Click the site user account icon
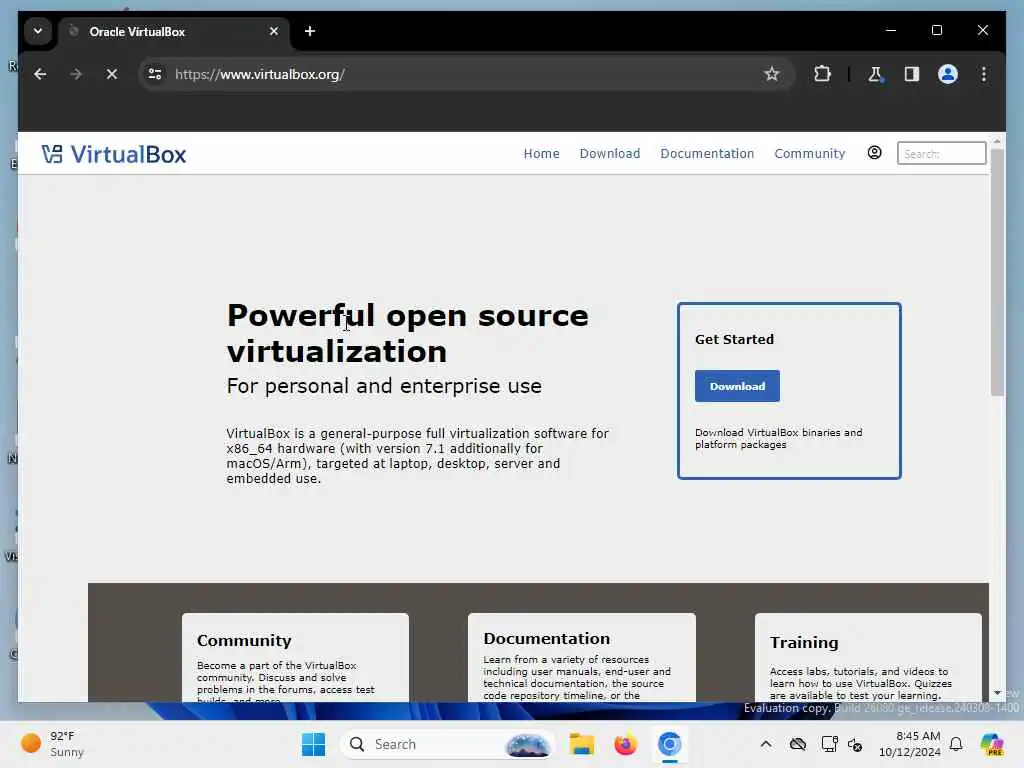This screenshot has height=768, width=1024. click(874, 153)
